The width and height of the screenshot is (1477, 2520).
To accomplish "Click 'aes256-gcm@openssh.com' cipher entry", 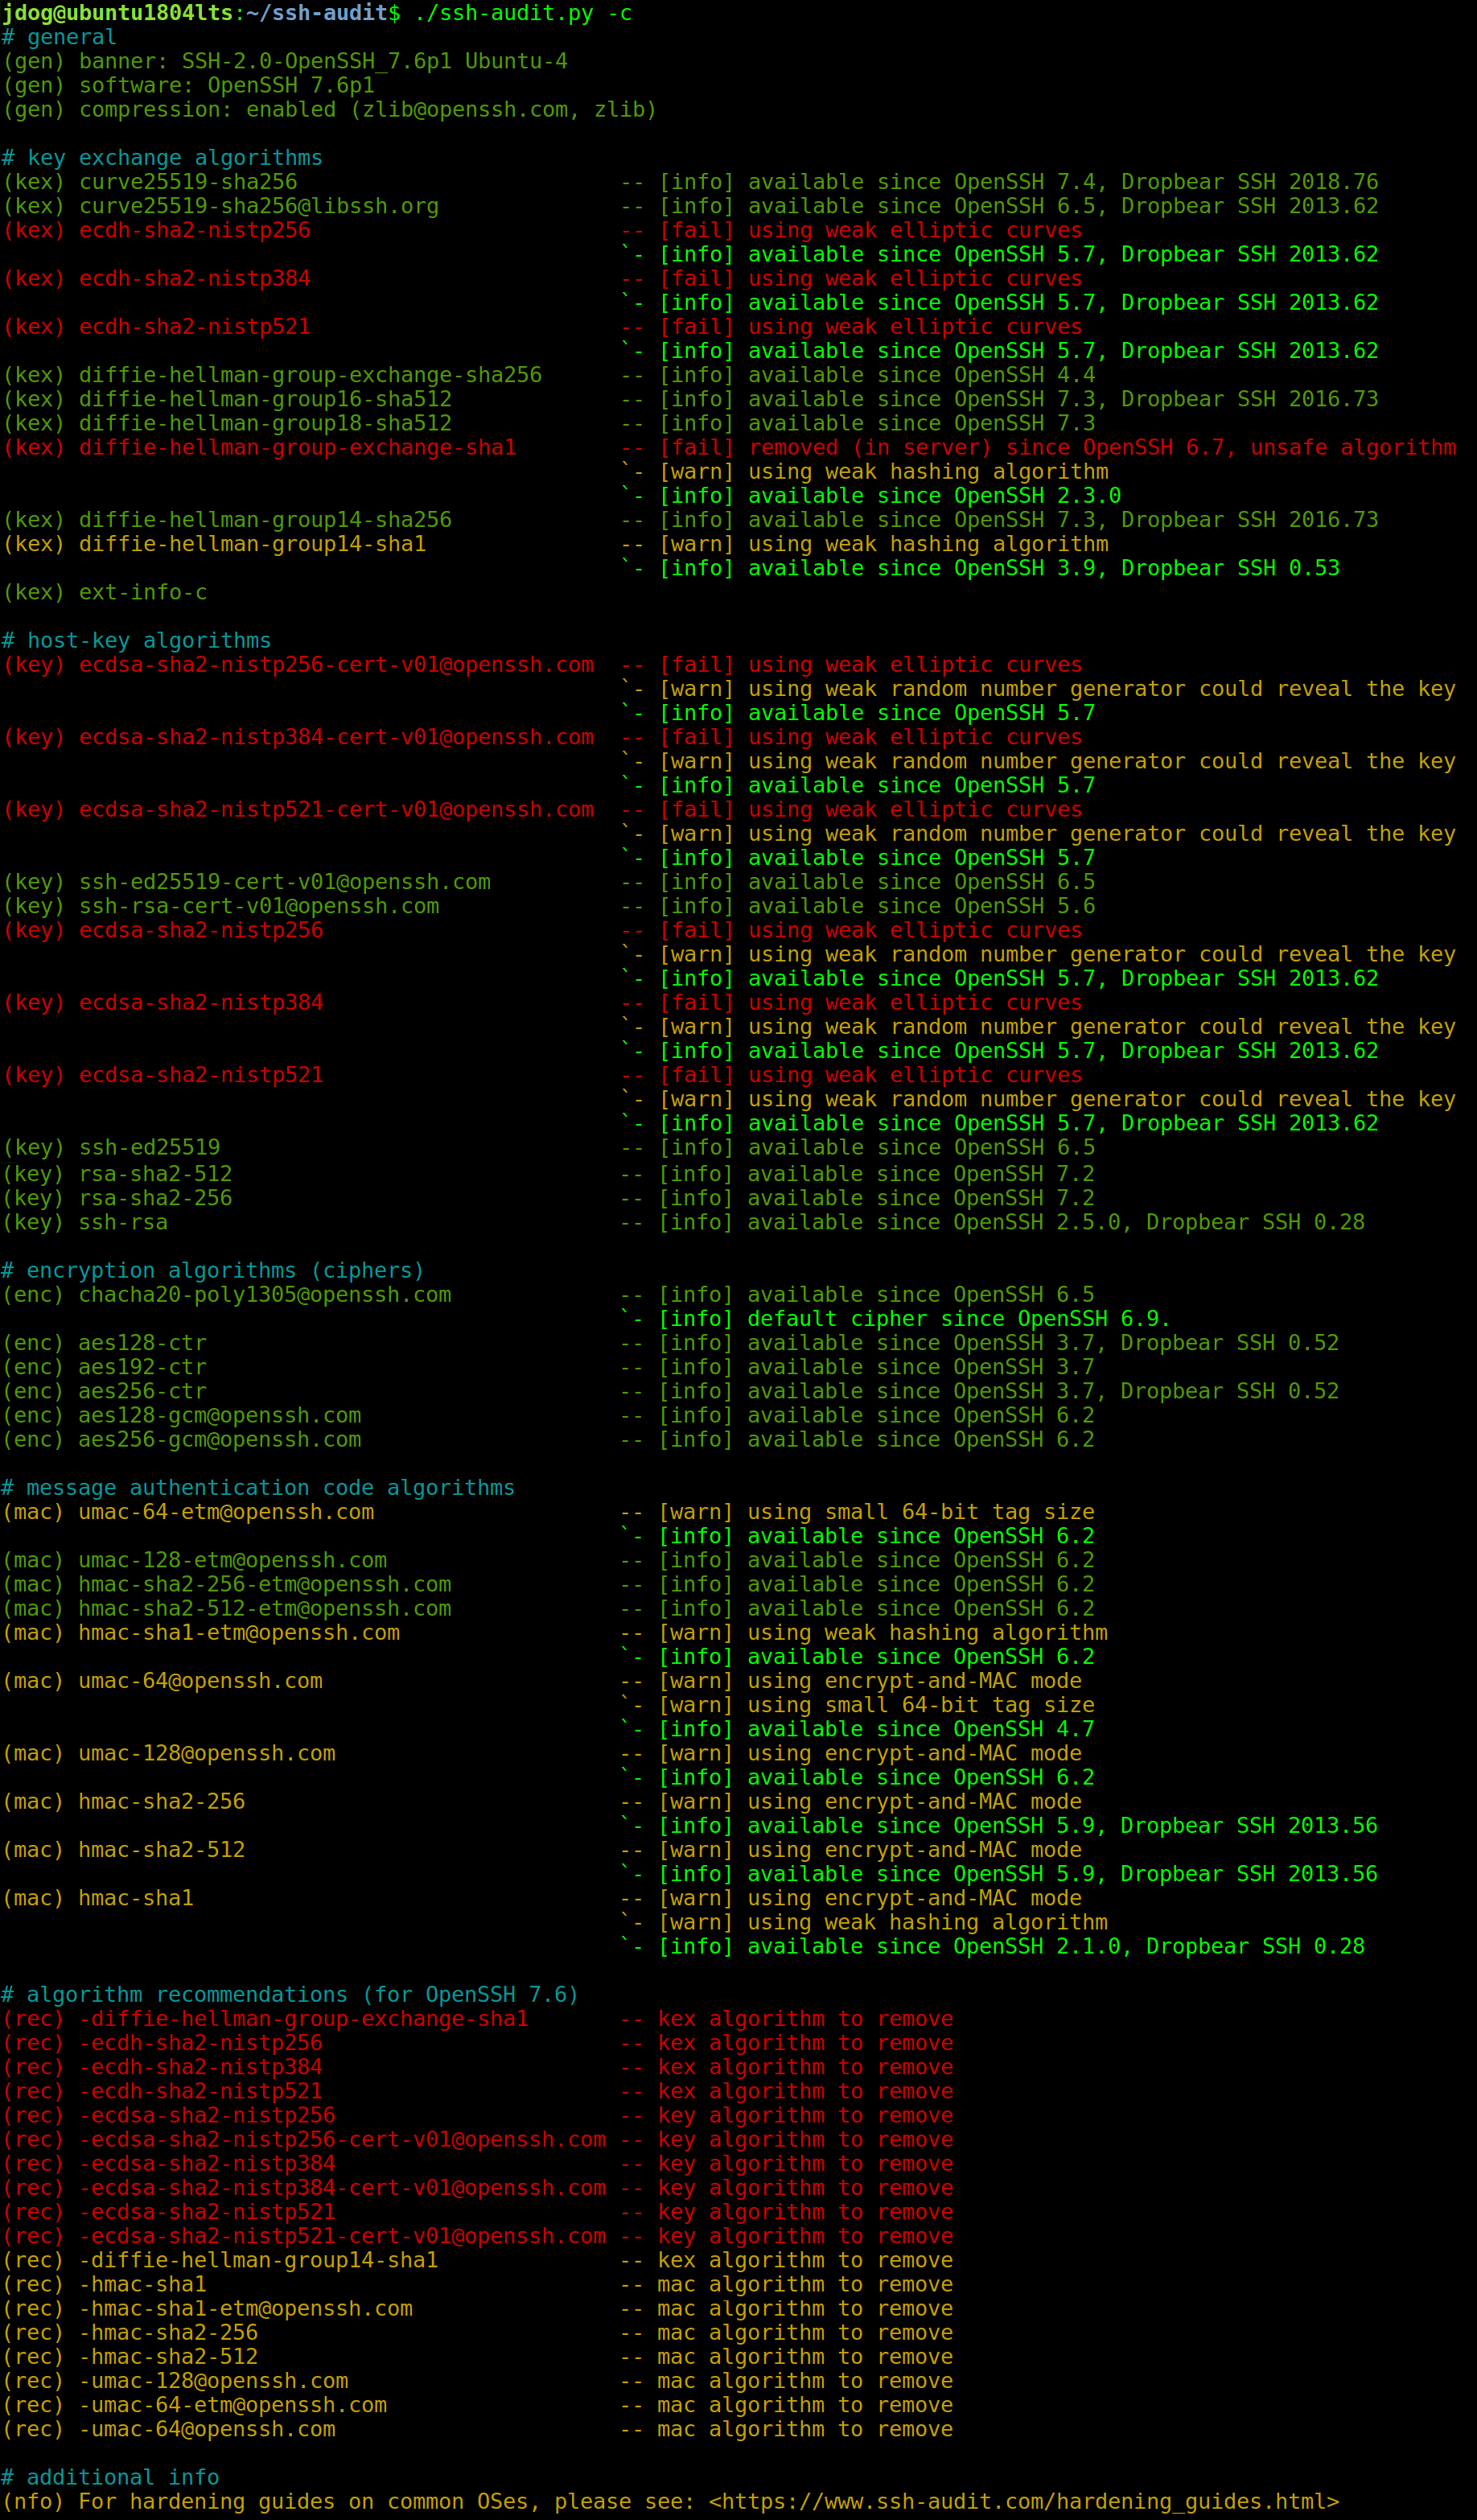I will [220, 1439].
